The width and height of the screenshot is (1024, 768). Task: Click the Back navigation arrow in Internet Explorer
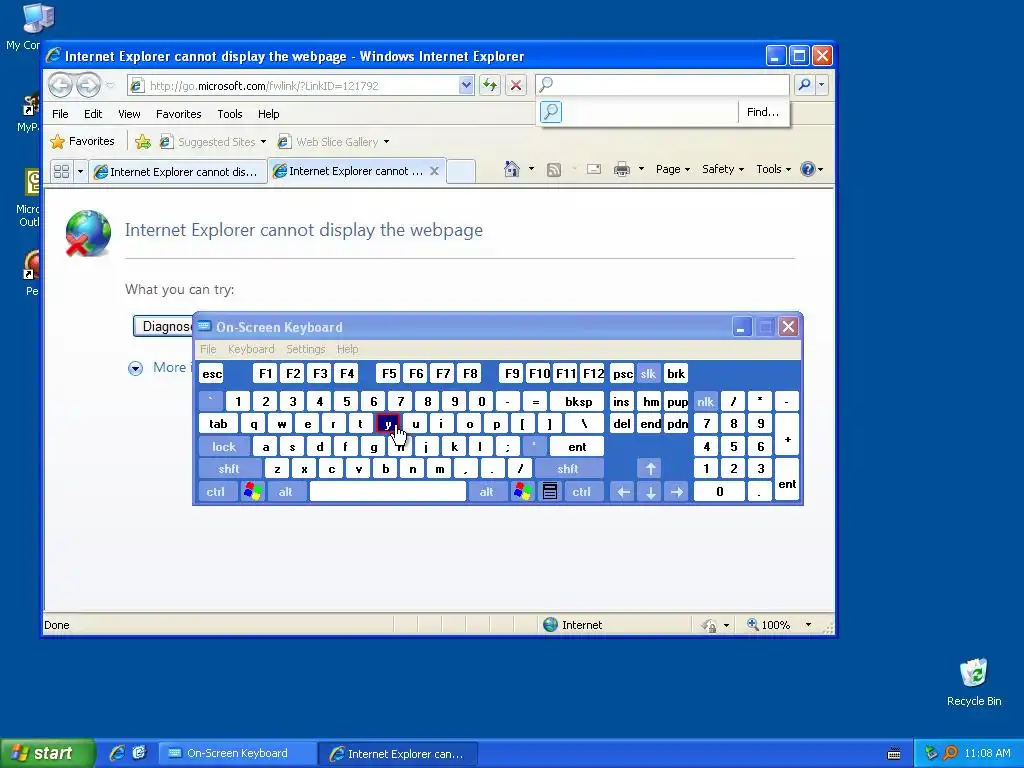point(60,85)
